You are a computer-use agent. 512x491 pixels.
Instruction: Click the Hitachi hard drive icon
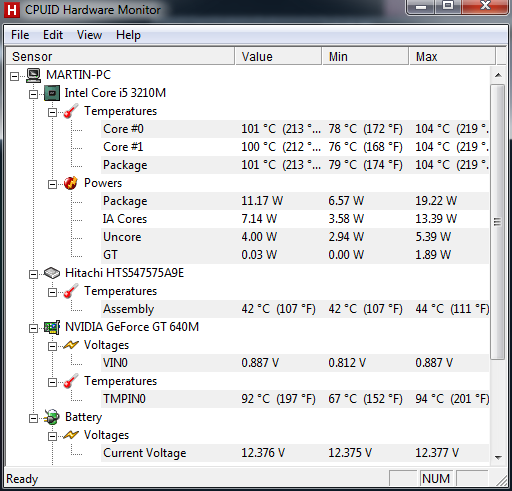coord(52,273)
